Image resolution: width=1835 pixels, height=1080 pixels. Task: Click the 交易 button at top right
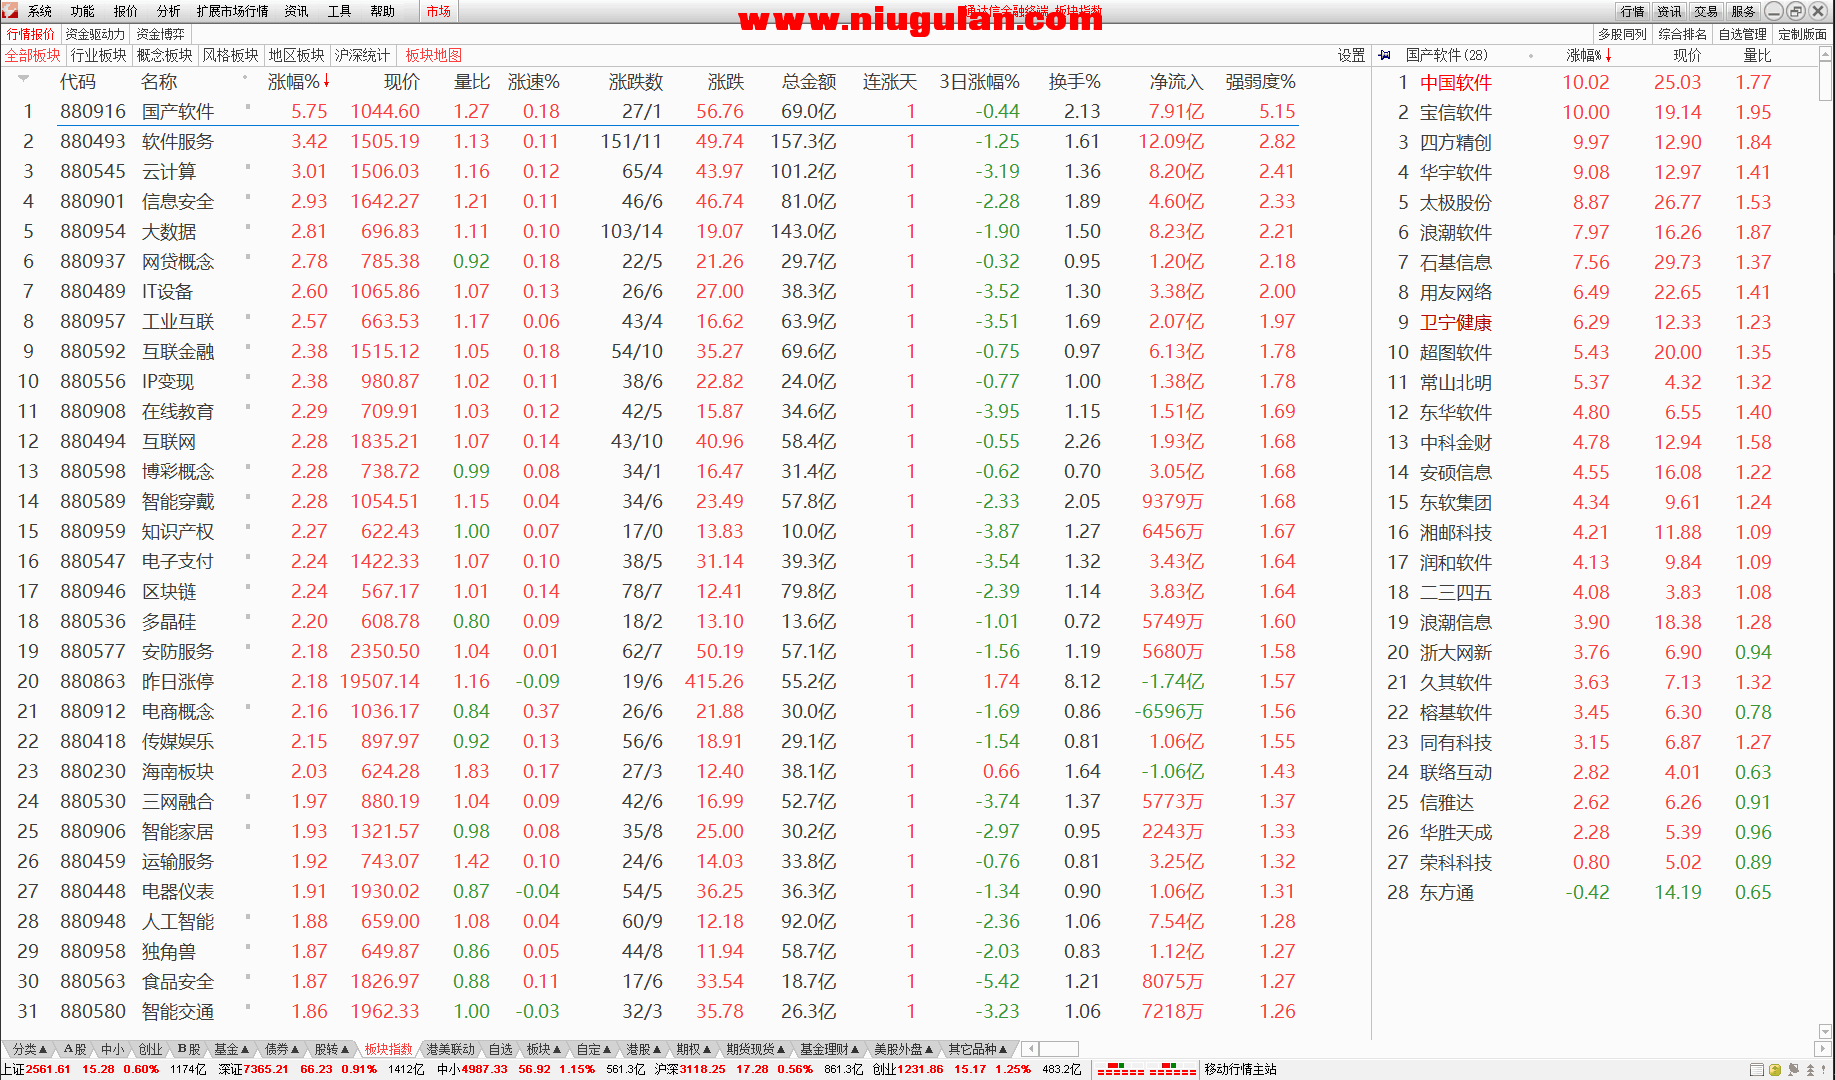coord(1706,11)
